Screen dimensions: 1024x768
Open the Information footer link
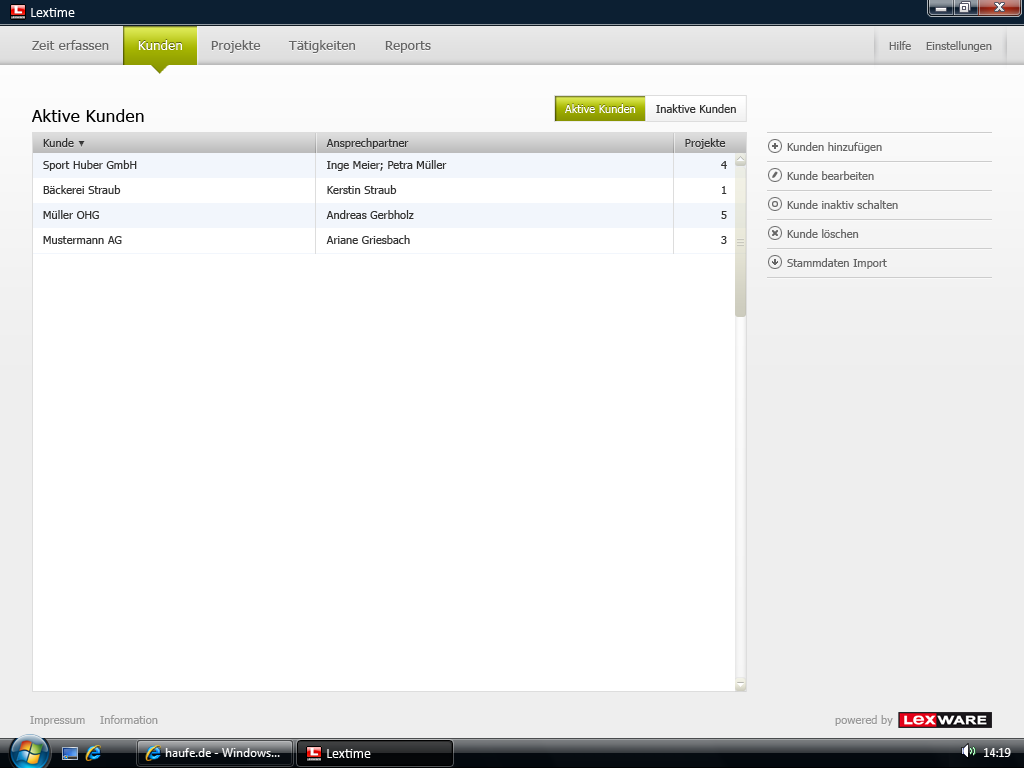(129, 720)
